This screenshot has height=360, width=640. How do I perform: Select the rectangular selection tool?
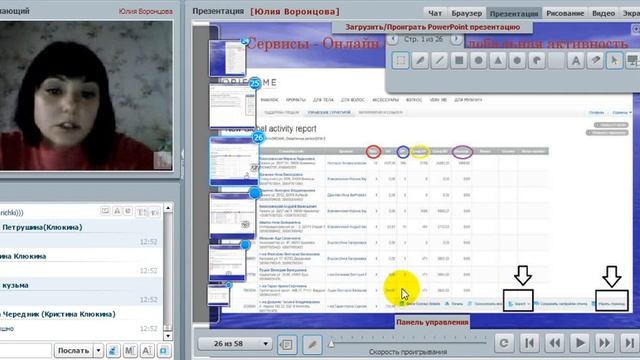(x=400, y=60)
